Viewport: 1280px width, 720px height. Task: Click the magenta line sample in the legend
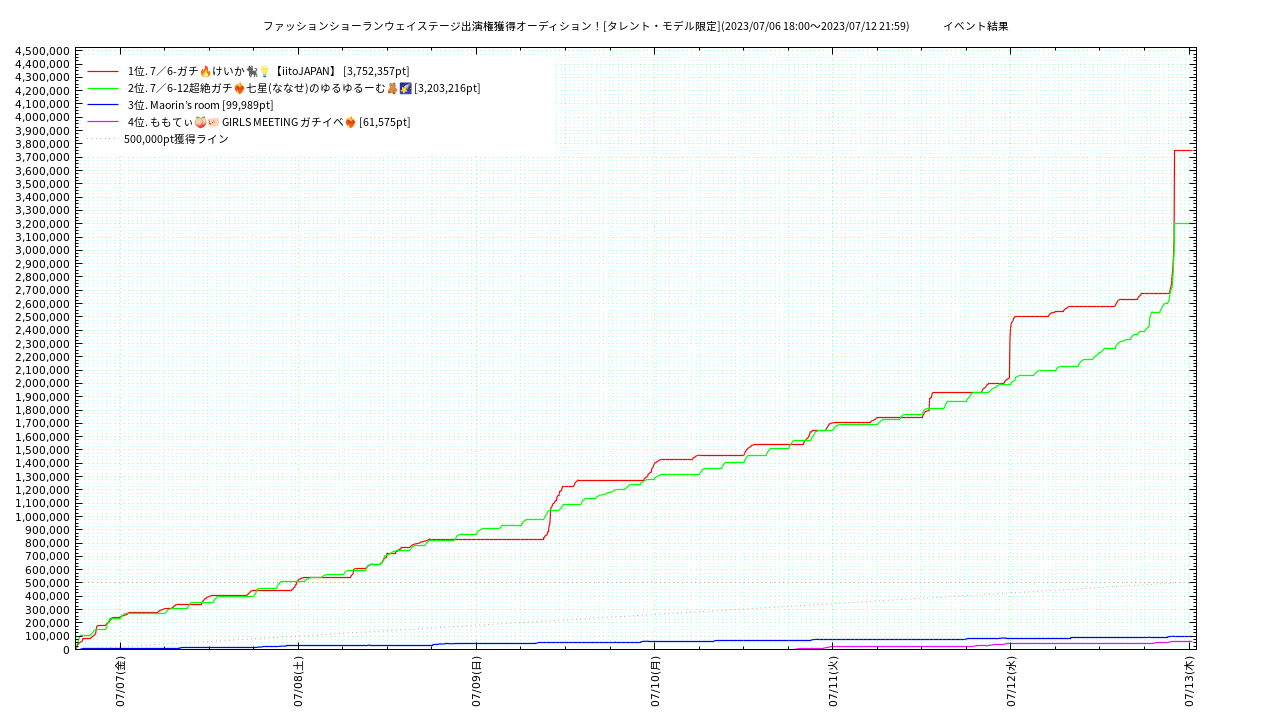pos(103,122)
